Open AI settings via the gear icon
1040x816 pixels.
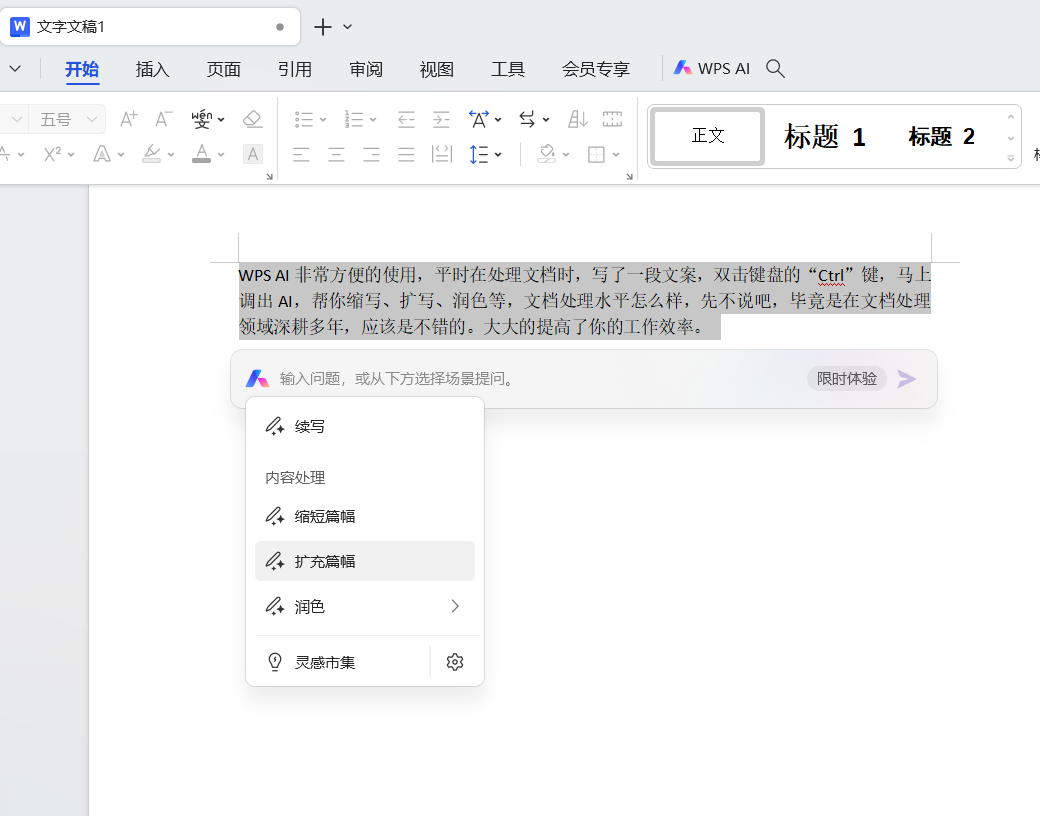point(455,662)
